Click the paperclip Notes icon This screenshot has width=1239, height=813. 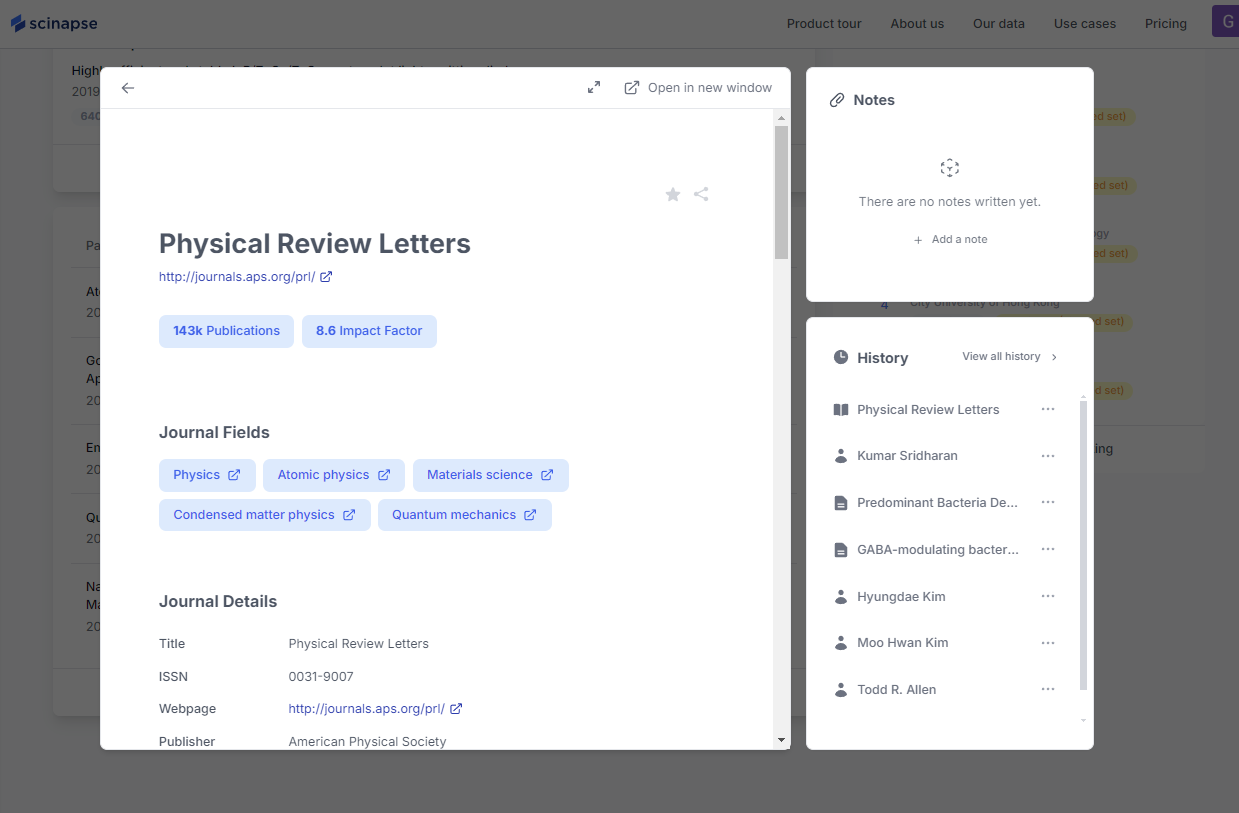tap(838, 100)
